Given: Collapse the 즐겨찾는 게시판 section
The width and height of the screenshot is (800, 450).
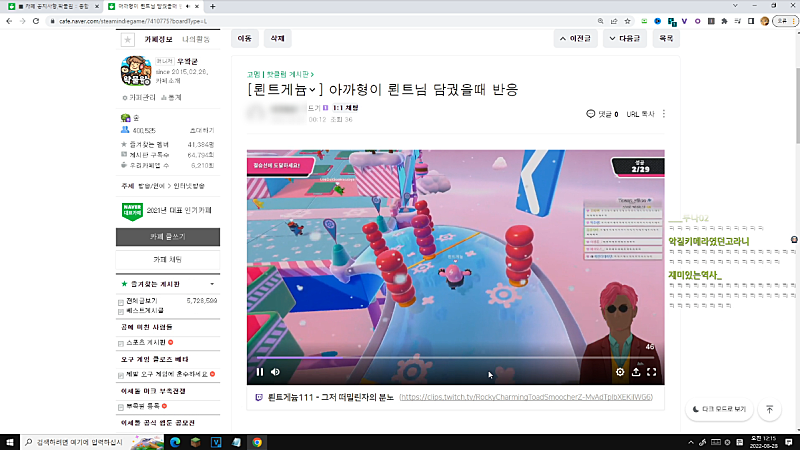Looking at the screenshot, I should pos(210,285).
